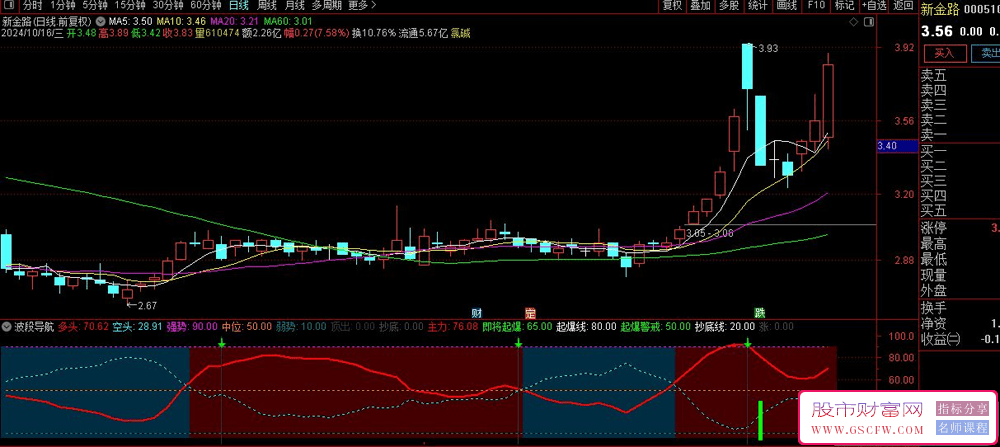Click the red 定 marker below the chart

click(x=529, y=313)
